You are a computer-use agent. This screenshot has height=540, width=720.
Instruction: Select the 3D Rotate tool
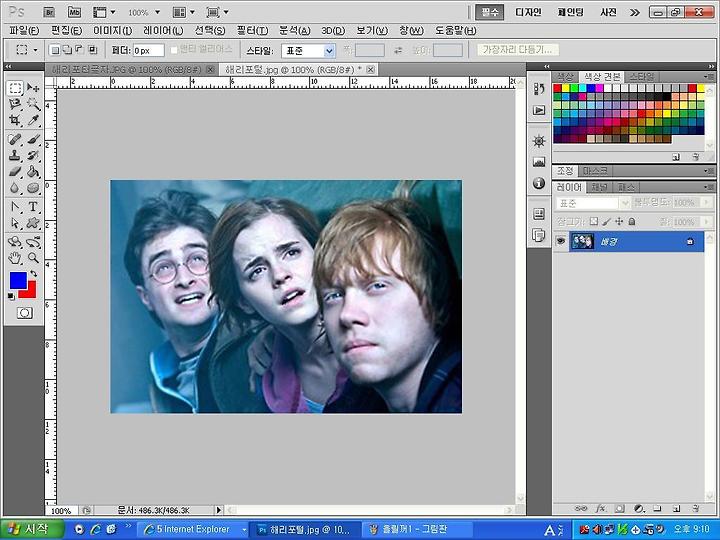tap(15, 242)
